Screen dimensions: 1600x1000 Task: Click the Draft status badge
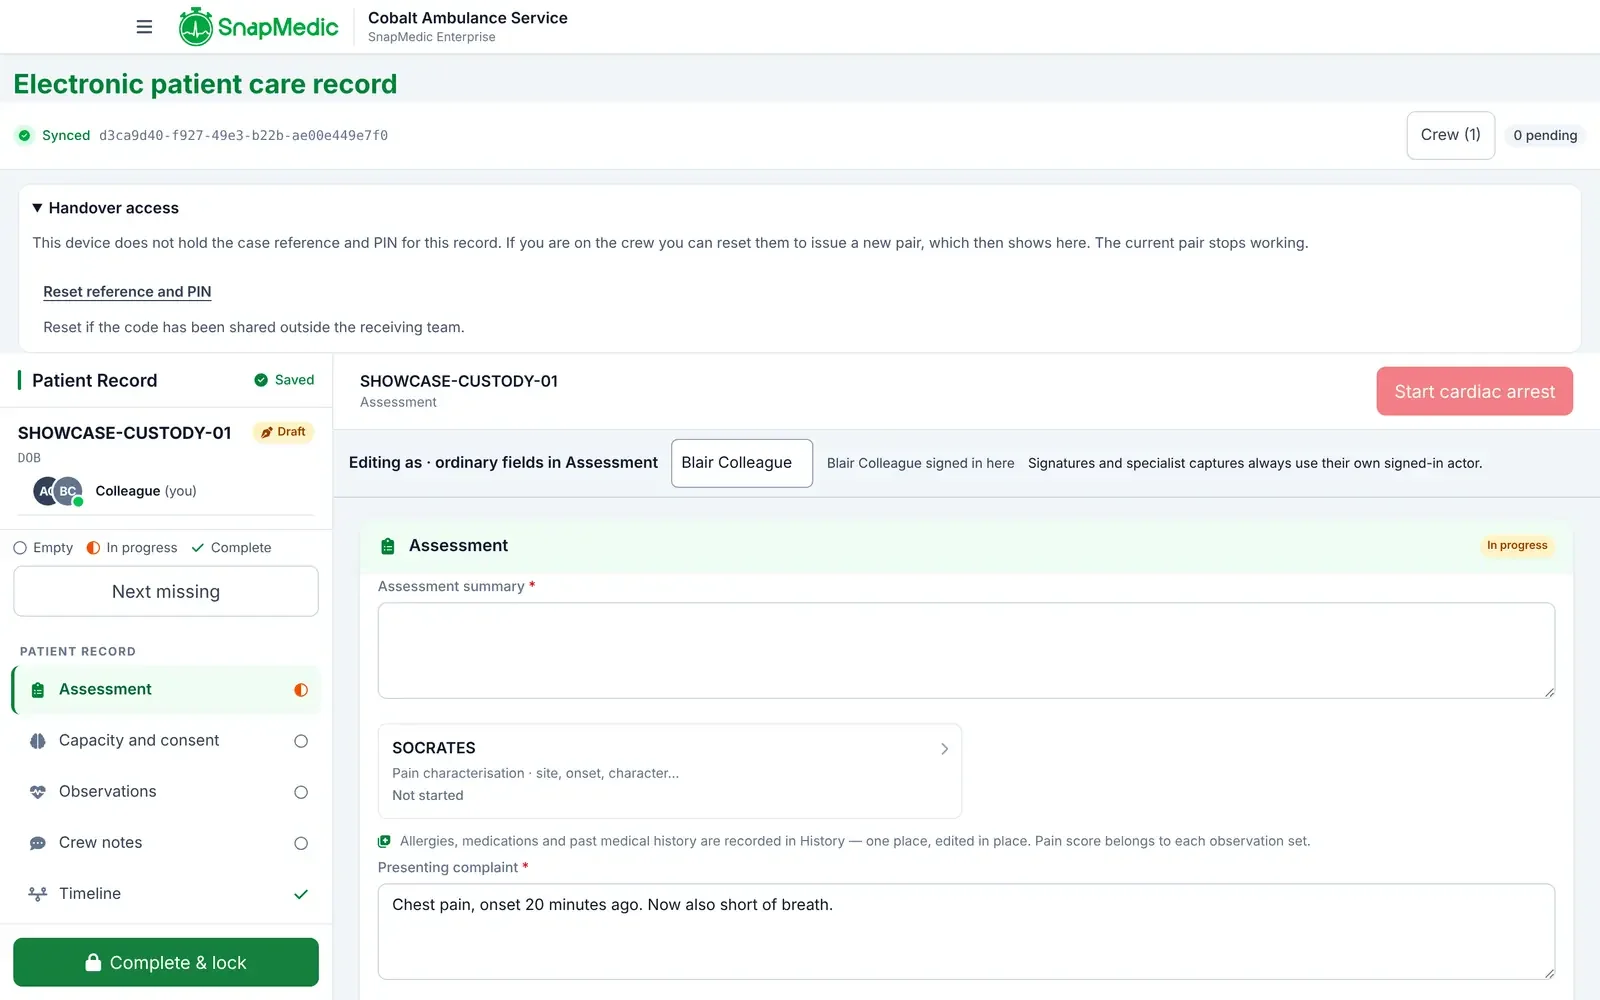coord(283,432)
